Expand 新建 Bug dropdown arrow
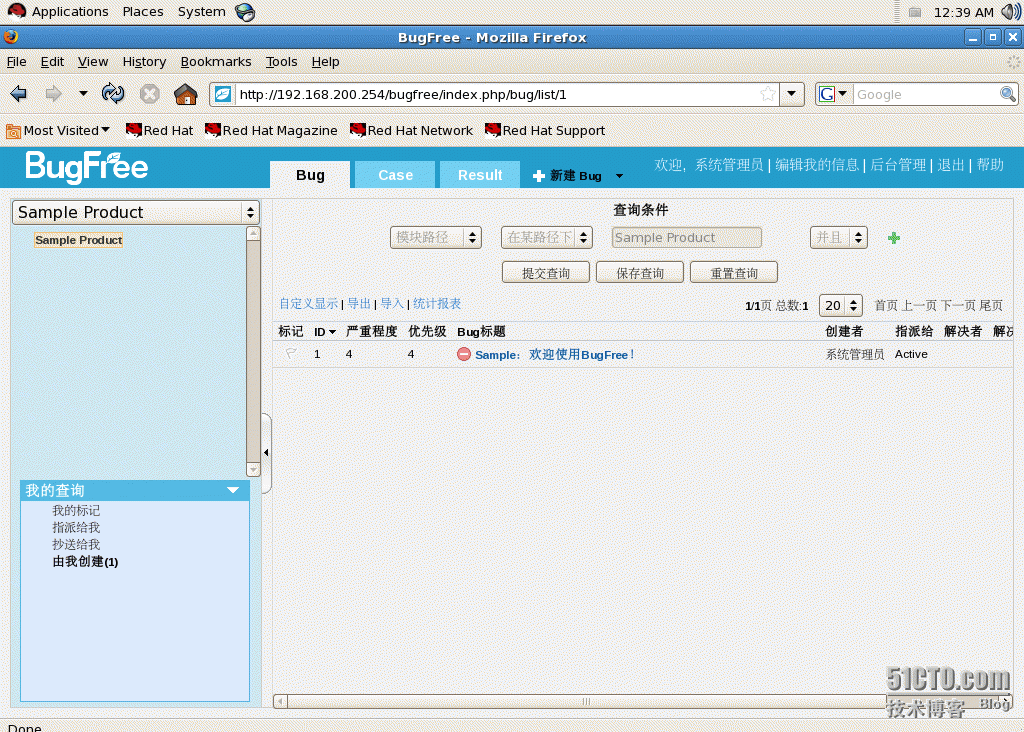This screenshot has height=732, width=1024. 619,176
